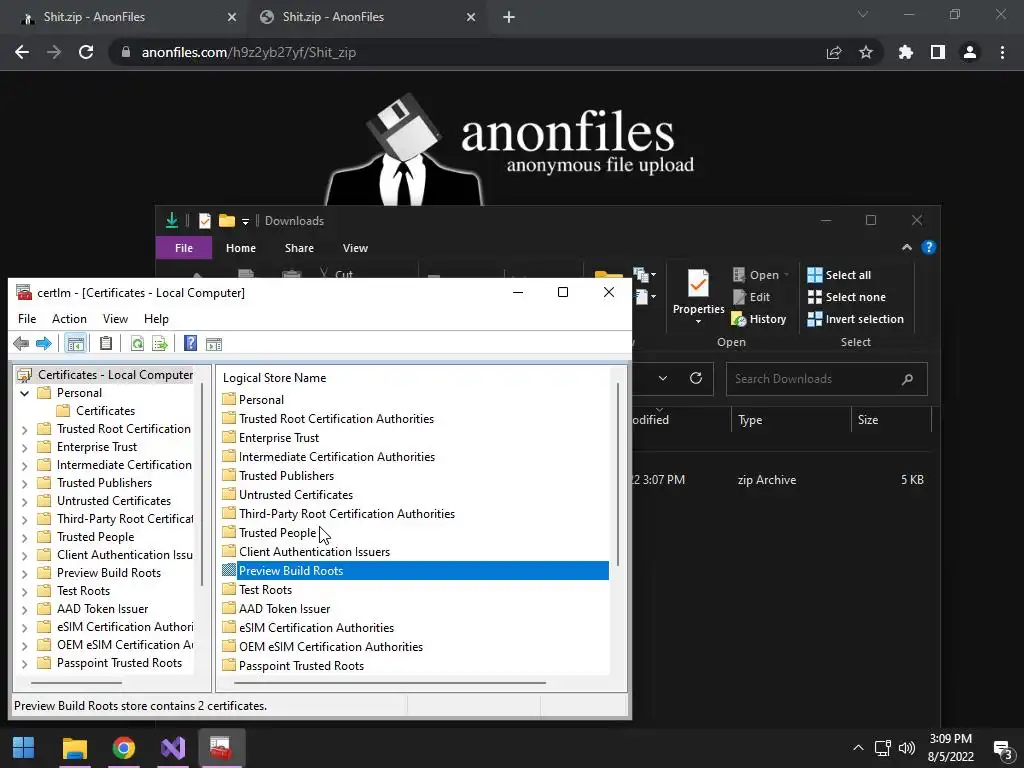
Task: Open the certlm File menu
Action: [27, 319]
